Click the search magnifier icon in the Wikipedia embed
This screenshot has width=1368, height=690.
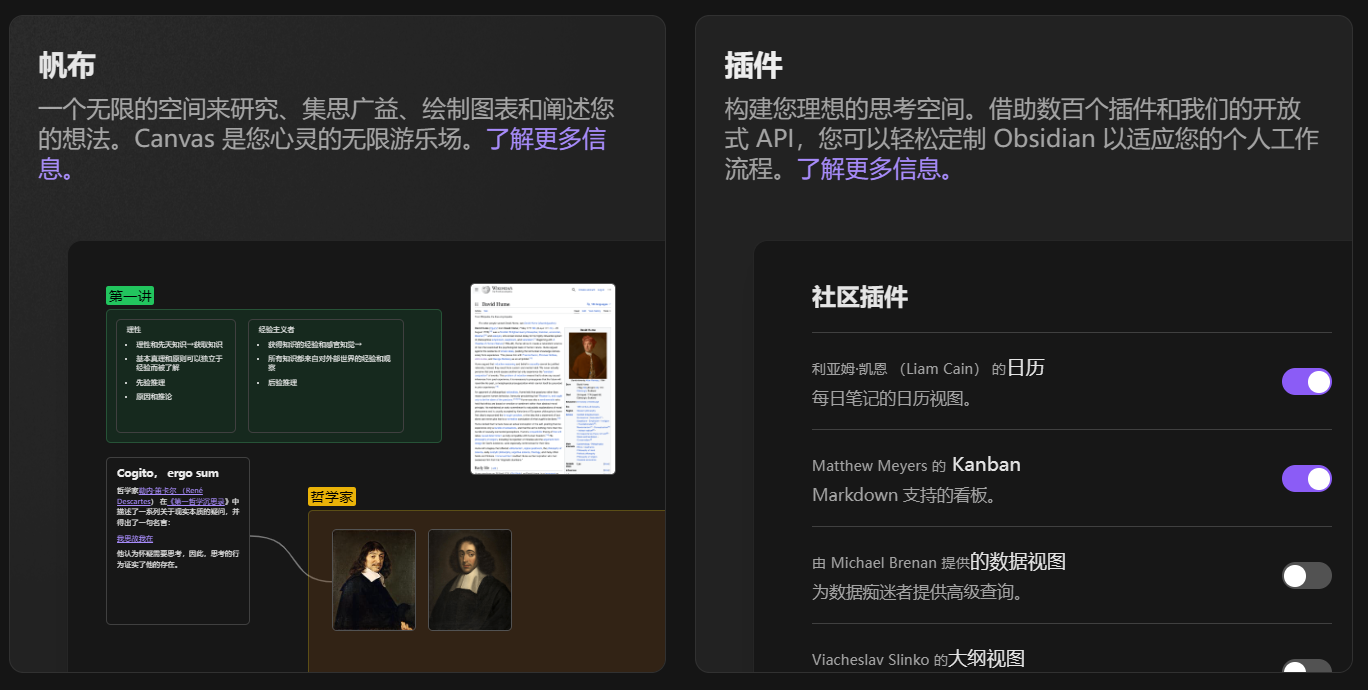[x=574, y=290]
